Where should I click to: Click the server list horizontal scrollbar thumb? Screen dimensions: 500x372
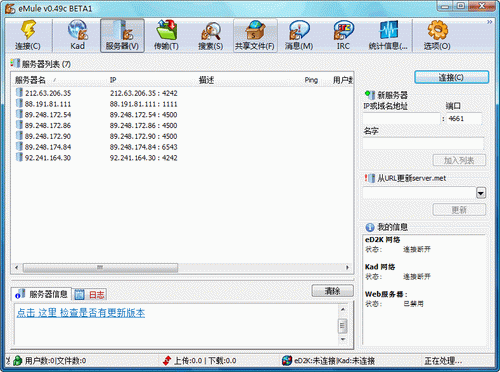pos(100,267)
